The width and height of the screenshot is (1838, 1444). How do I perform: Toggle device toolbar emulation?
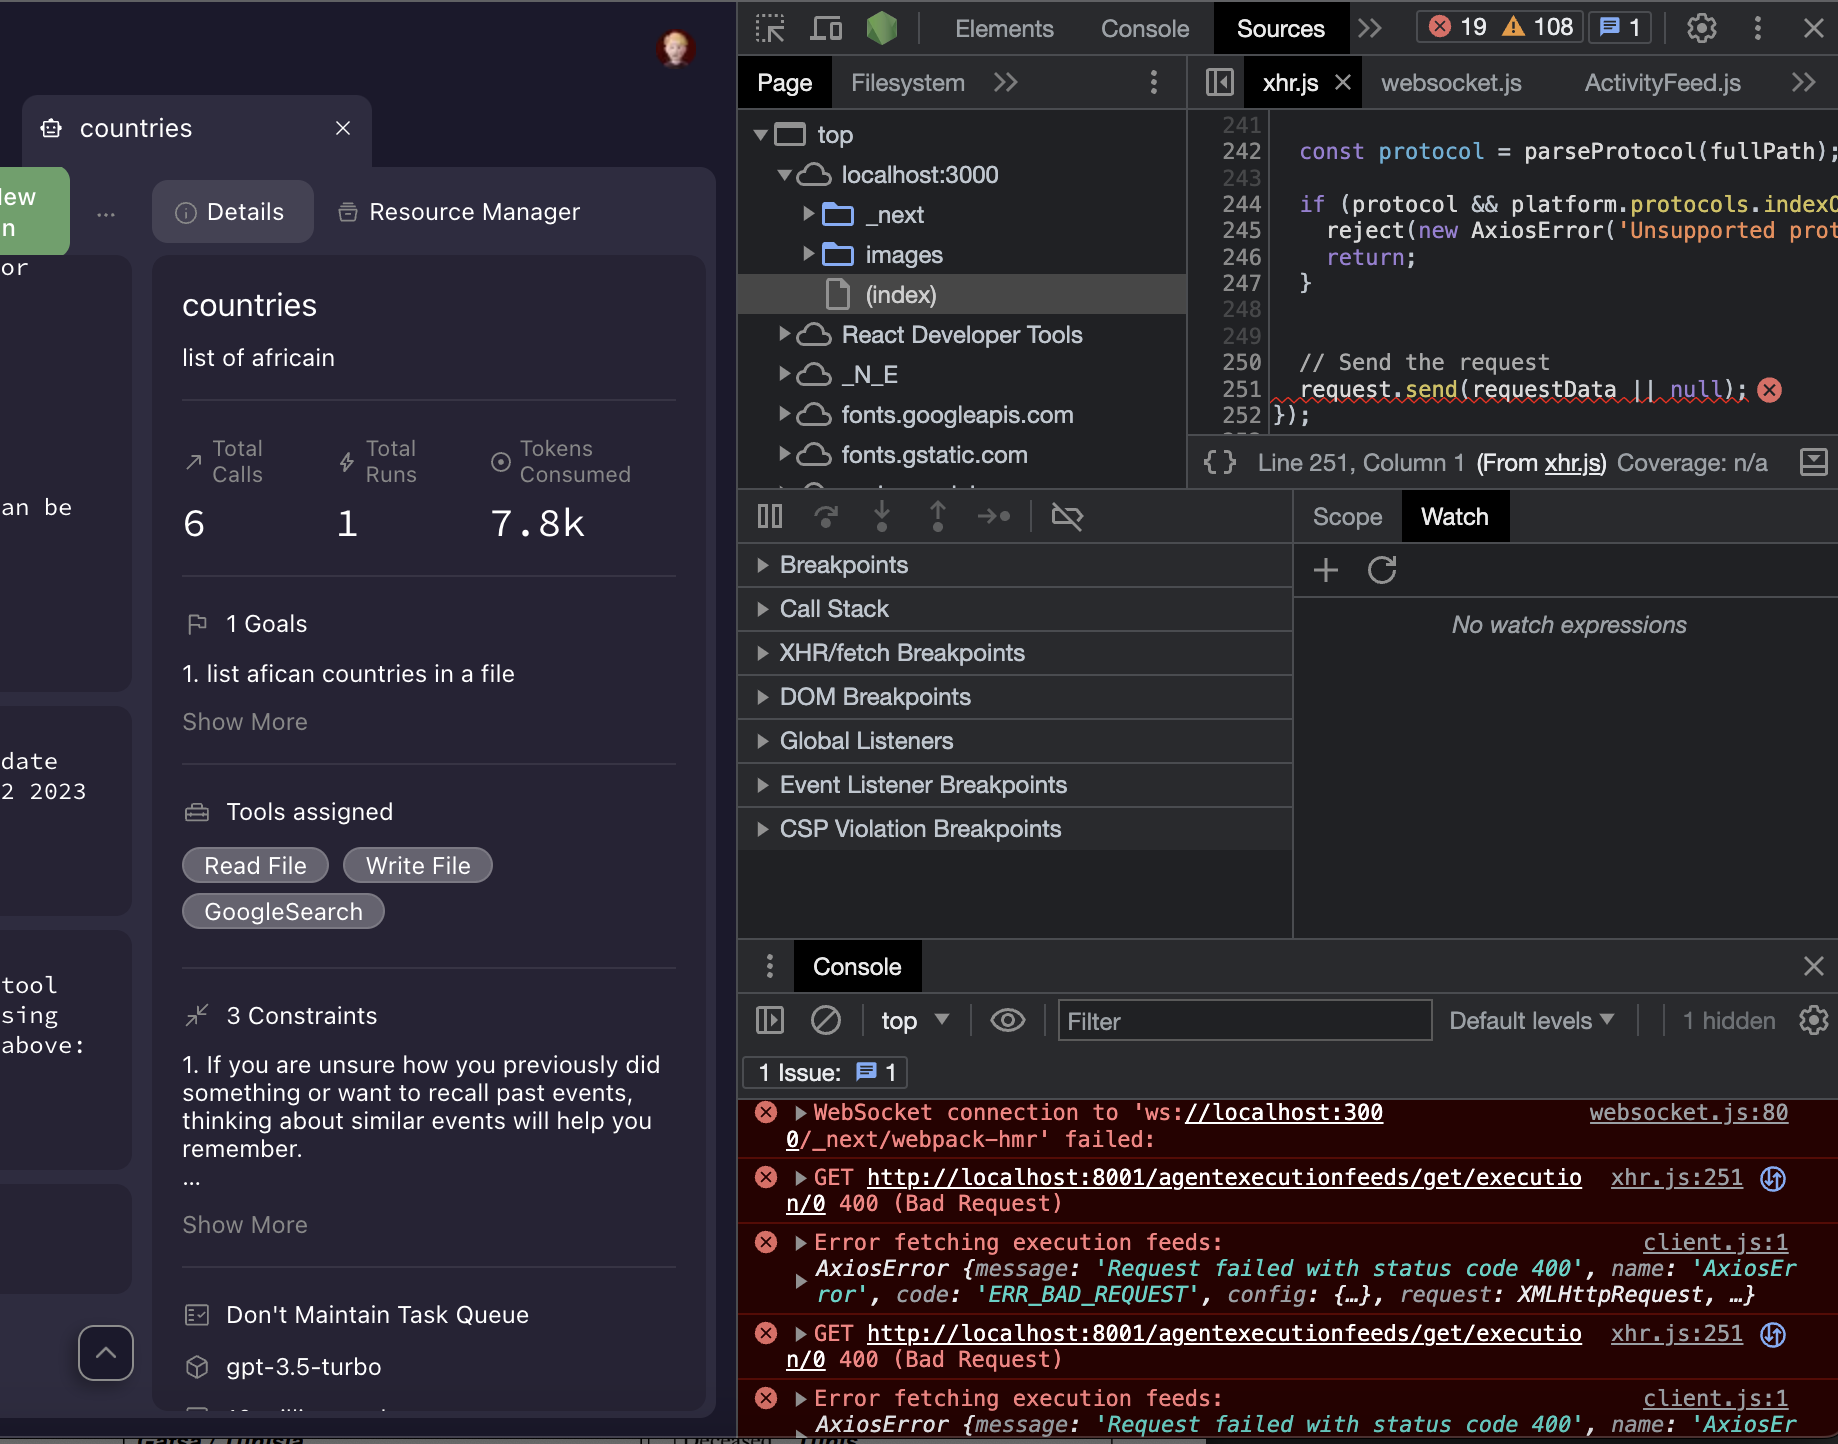coord(825,28)
